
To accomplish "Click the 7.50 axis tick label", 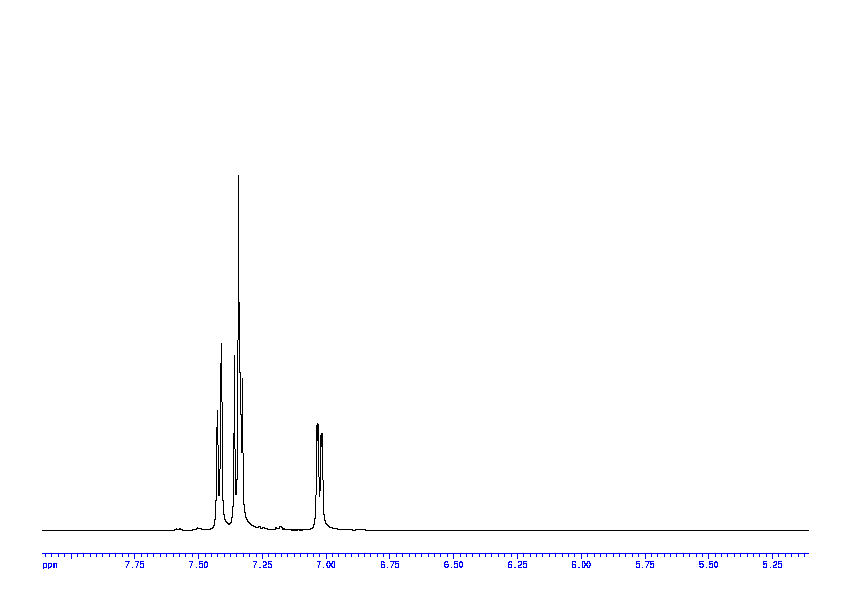I will pyautogui.click(x=198, y=565).
